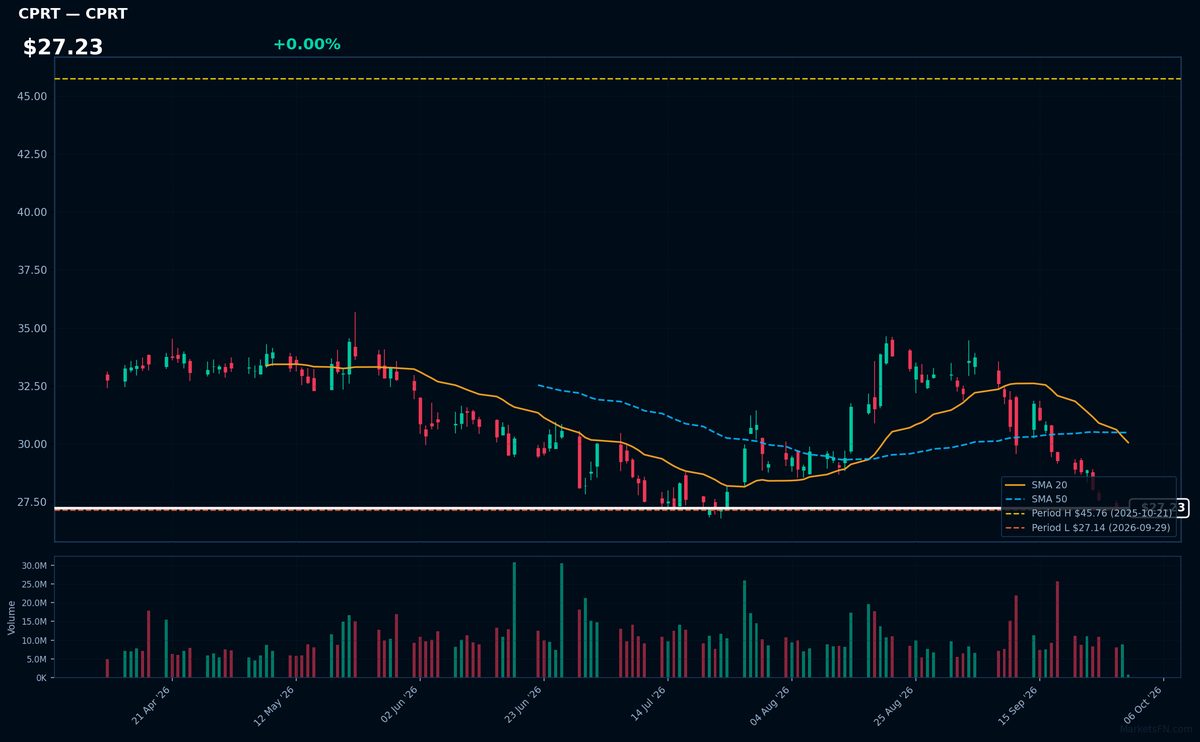This screenshot has height=742, width=1200.
Task: Click the "5.0M" volume axis label
Action: click(37, 659)
